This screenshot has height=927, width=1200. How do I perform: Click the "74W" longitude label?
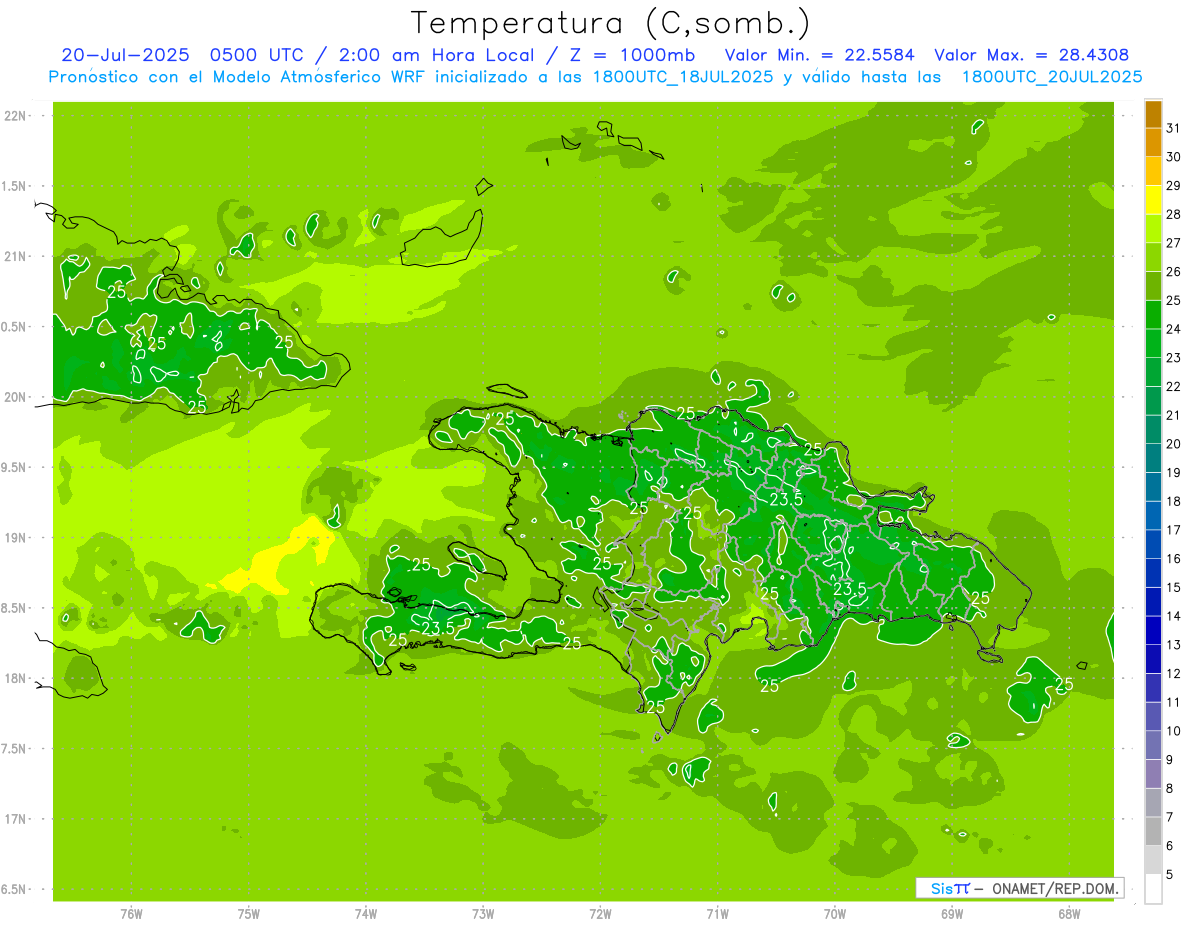coord(365,913)
